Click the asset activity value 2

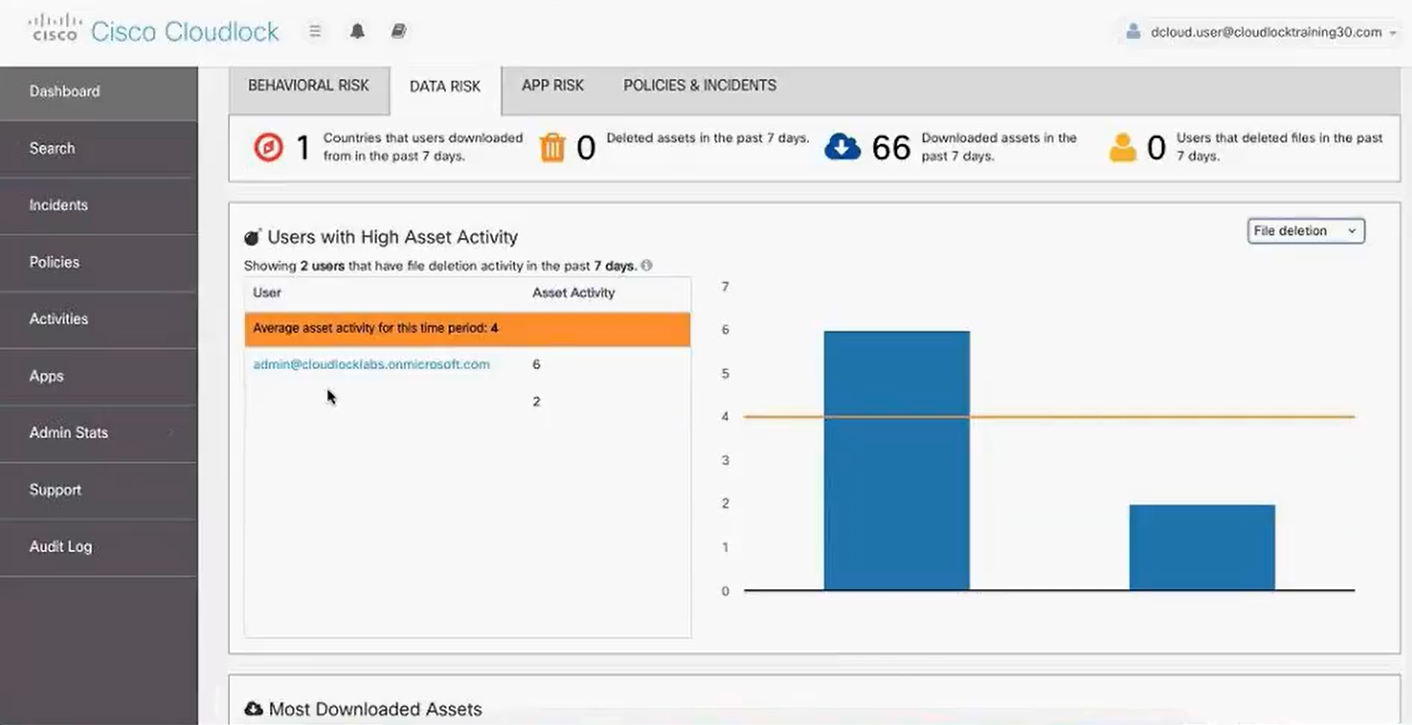click(537, 402)
